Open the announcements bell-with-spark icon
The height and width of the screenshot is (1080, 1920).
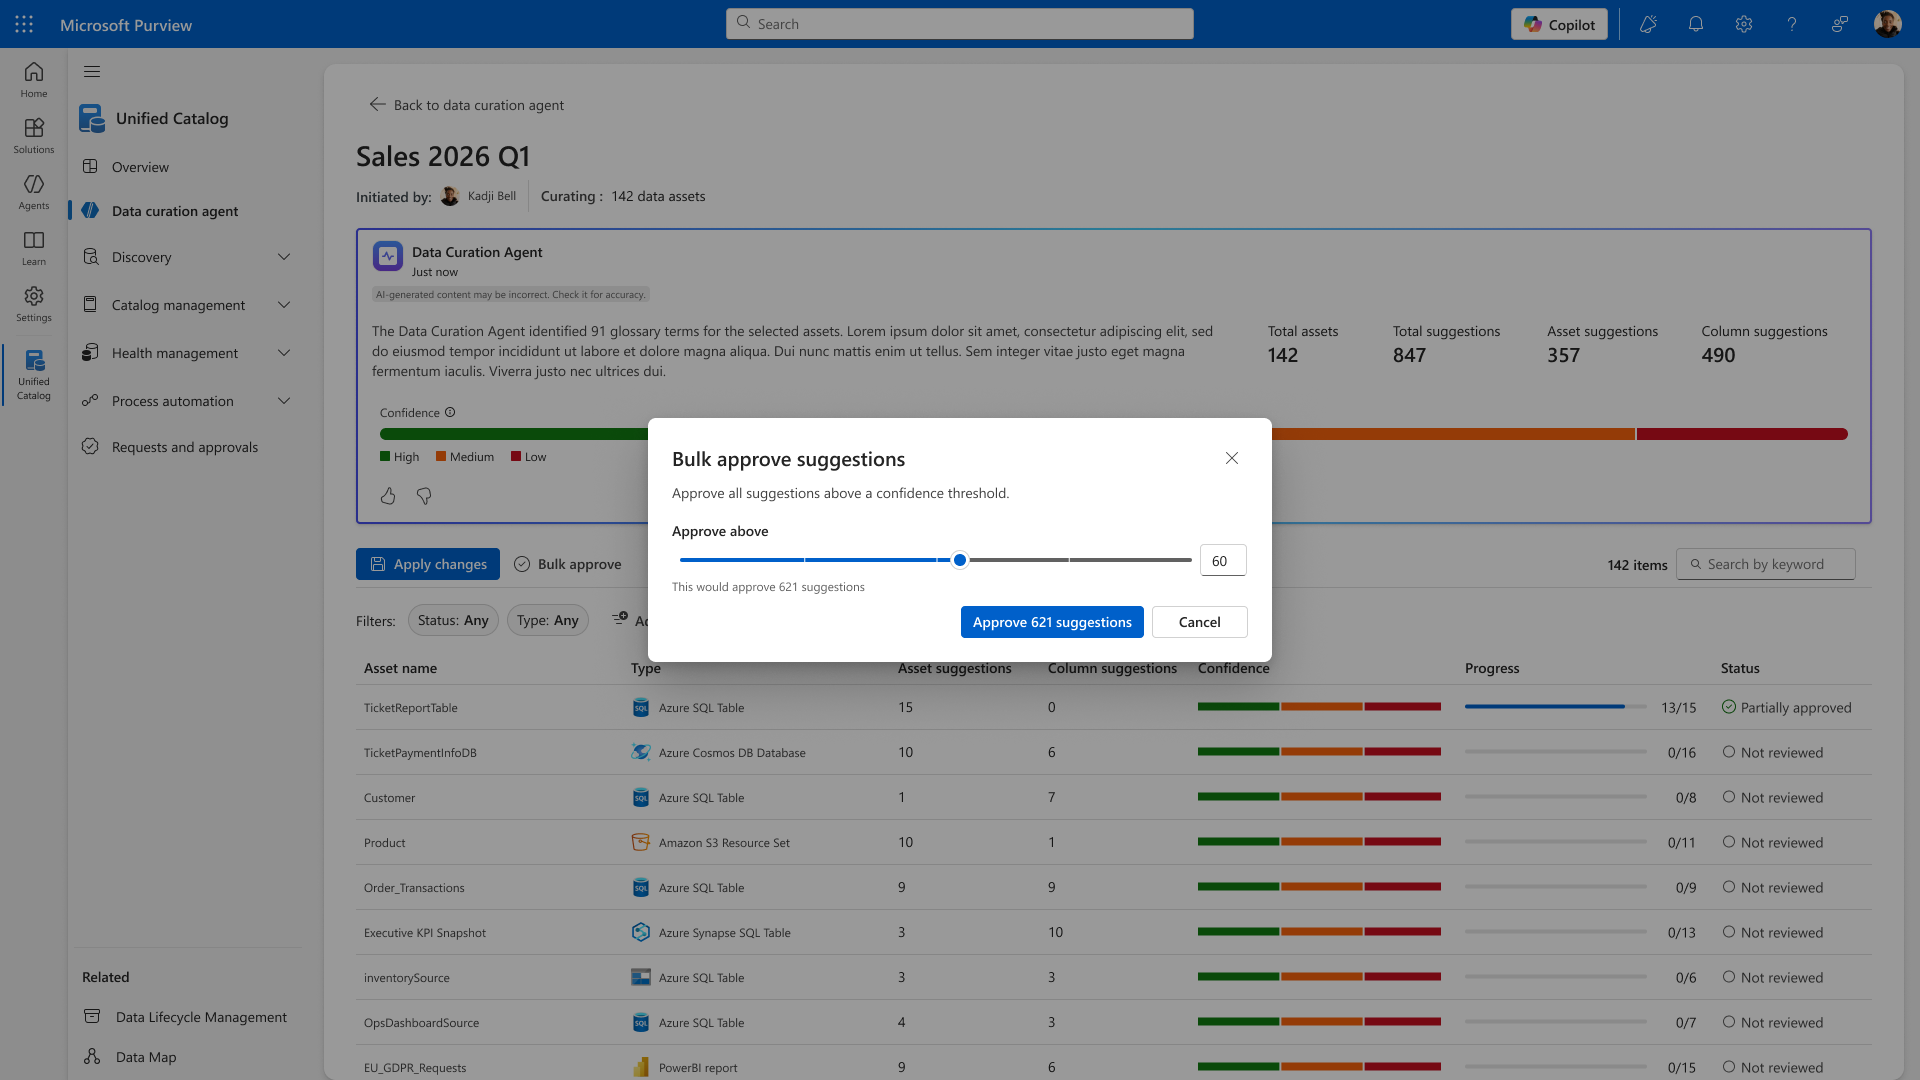tap(1648, 24)
